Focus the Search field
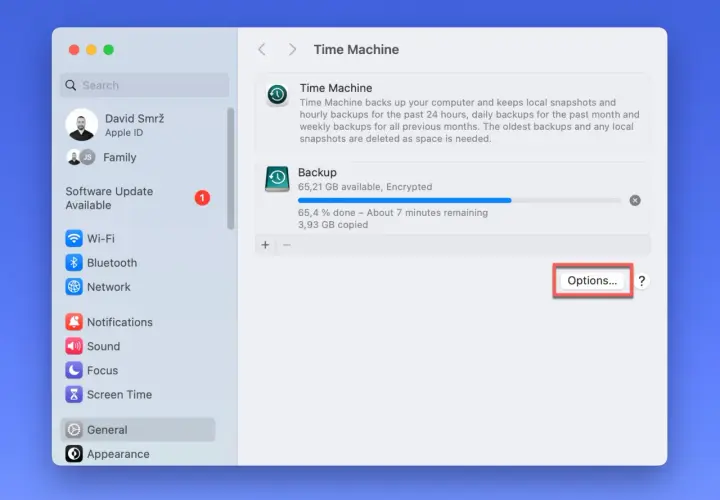 coord(145,85)
